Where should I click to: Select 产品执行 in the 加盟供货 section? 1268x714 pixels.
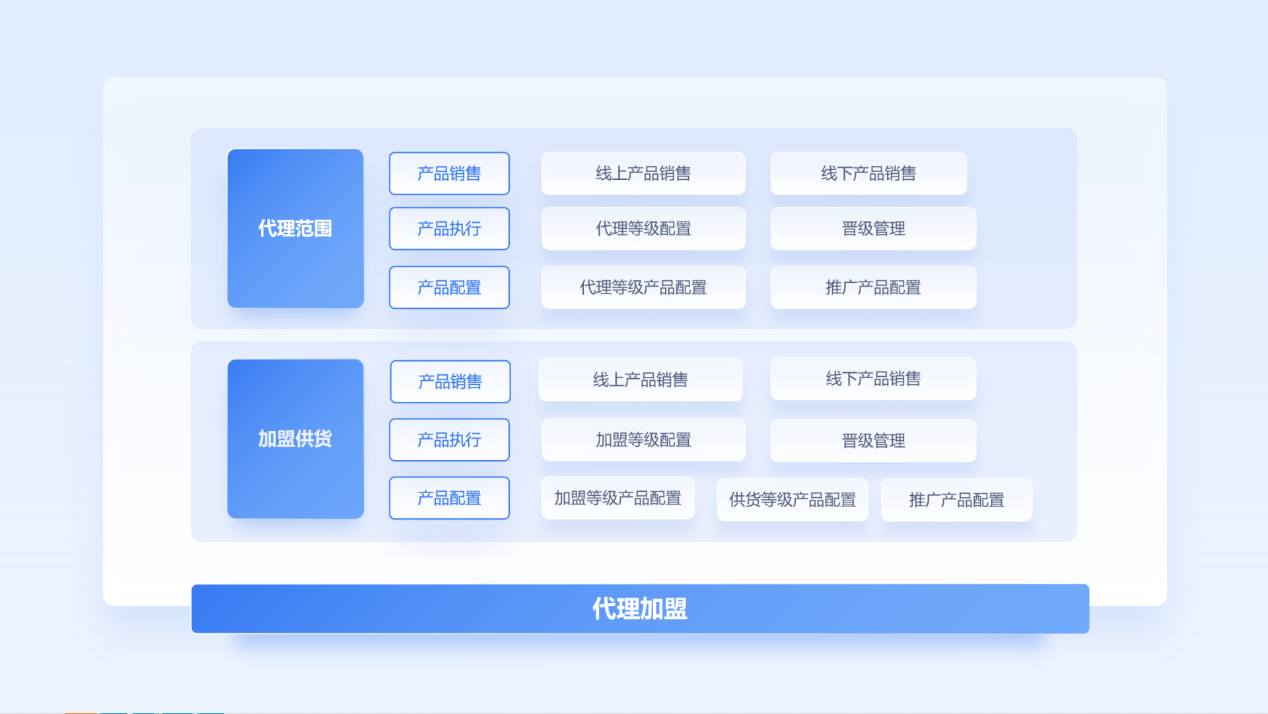click(449, 439)
